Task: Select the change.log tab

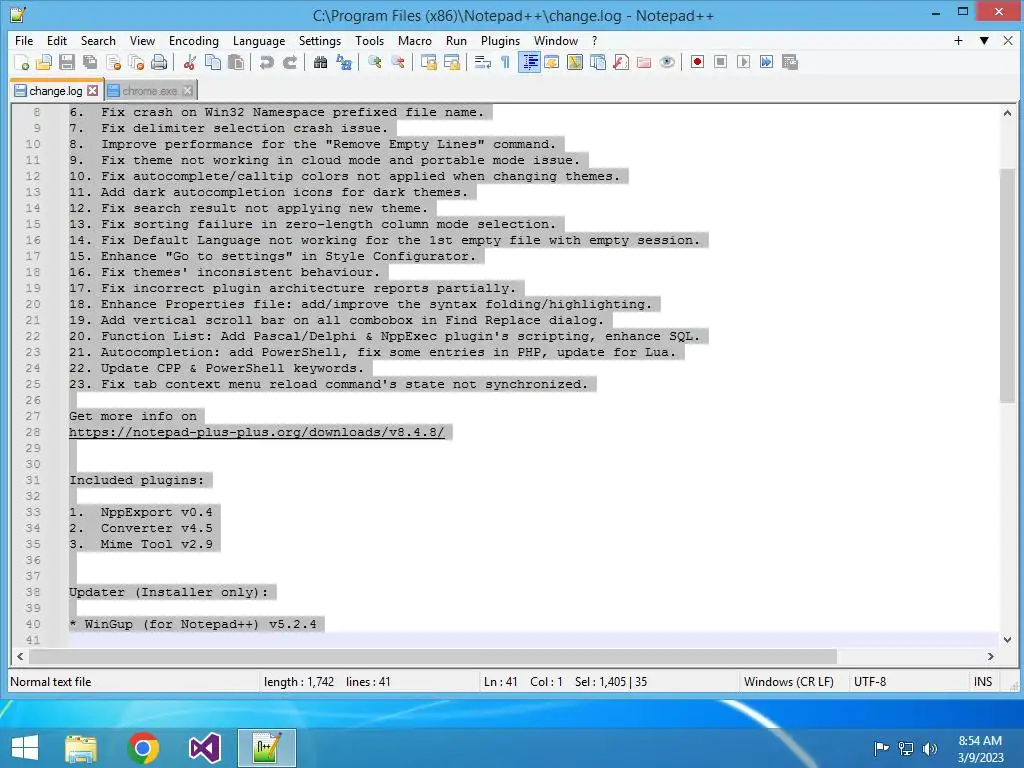Action: pyautogui.click(x=56, y=91)
